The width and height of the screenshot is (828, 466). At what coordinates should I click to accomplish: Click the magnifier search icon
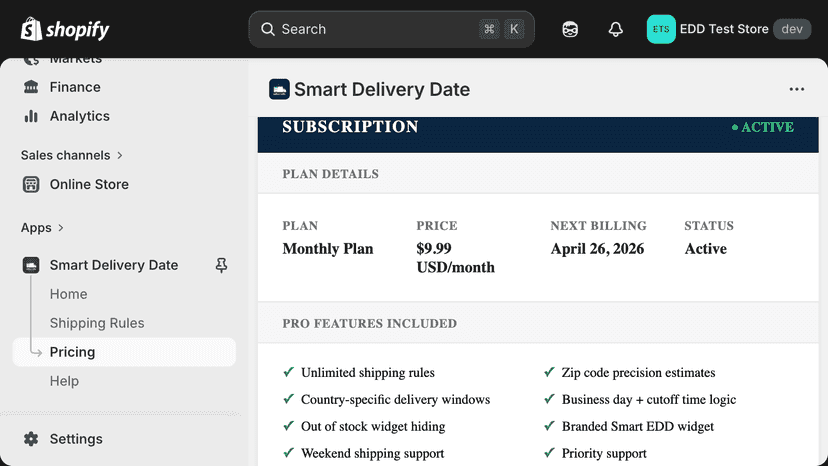pos(268,29)
